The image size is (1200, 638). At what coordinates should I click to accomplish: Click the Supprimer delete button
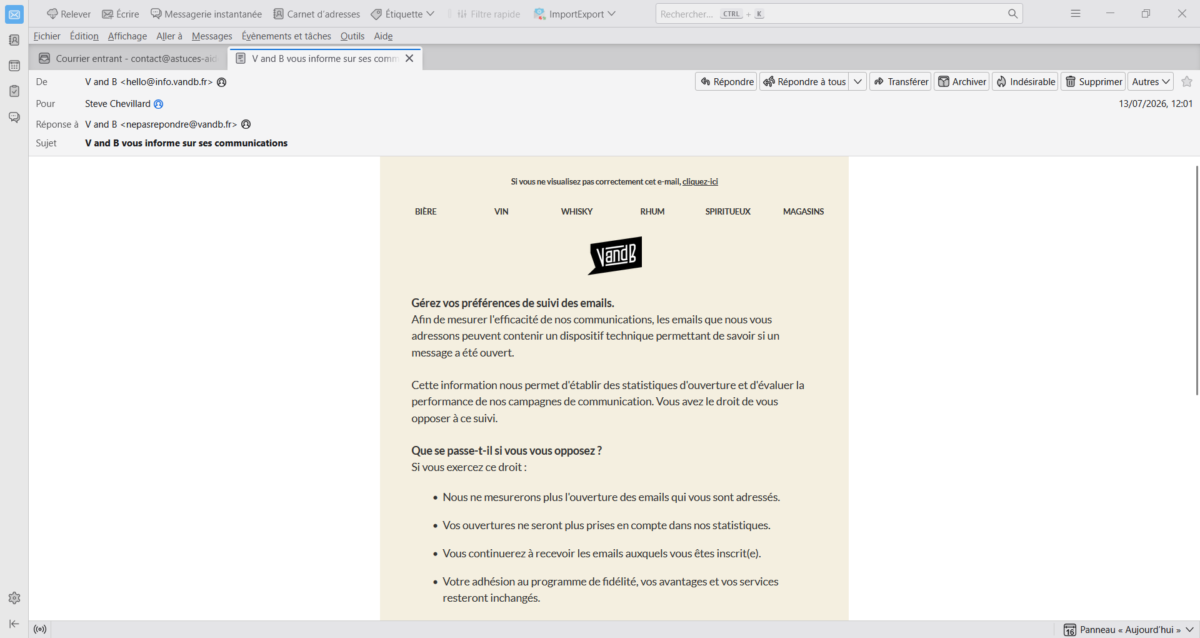tap(1093, 82)
